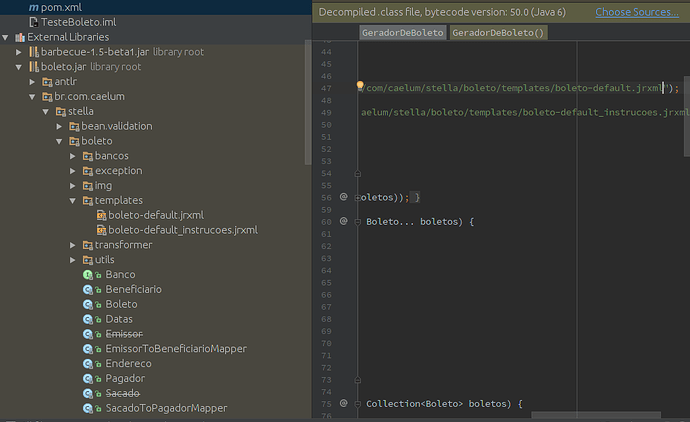Fold the method starting at line 60

[x=358, y=222]
